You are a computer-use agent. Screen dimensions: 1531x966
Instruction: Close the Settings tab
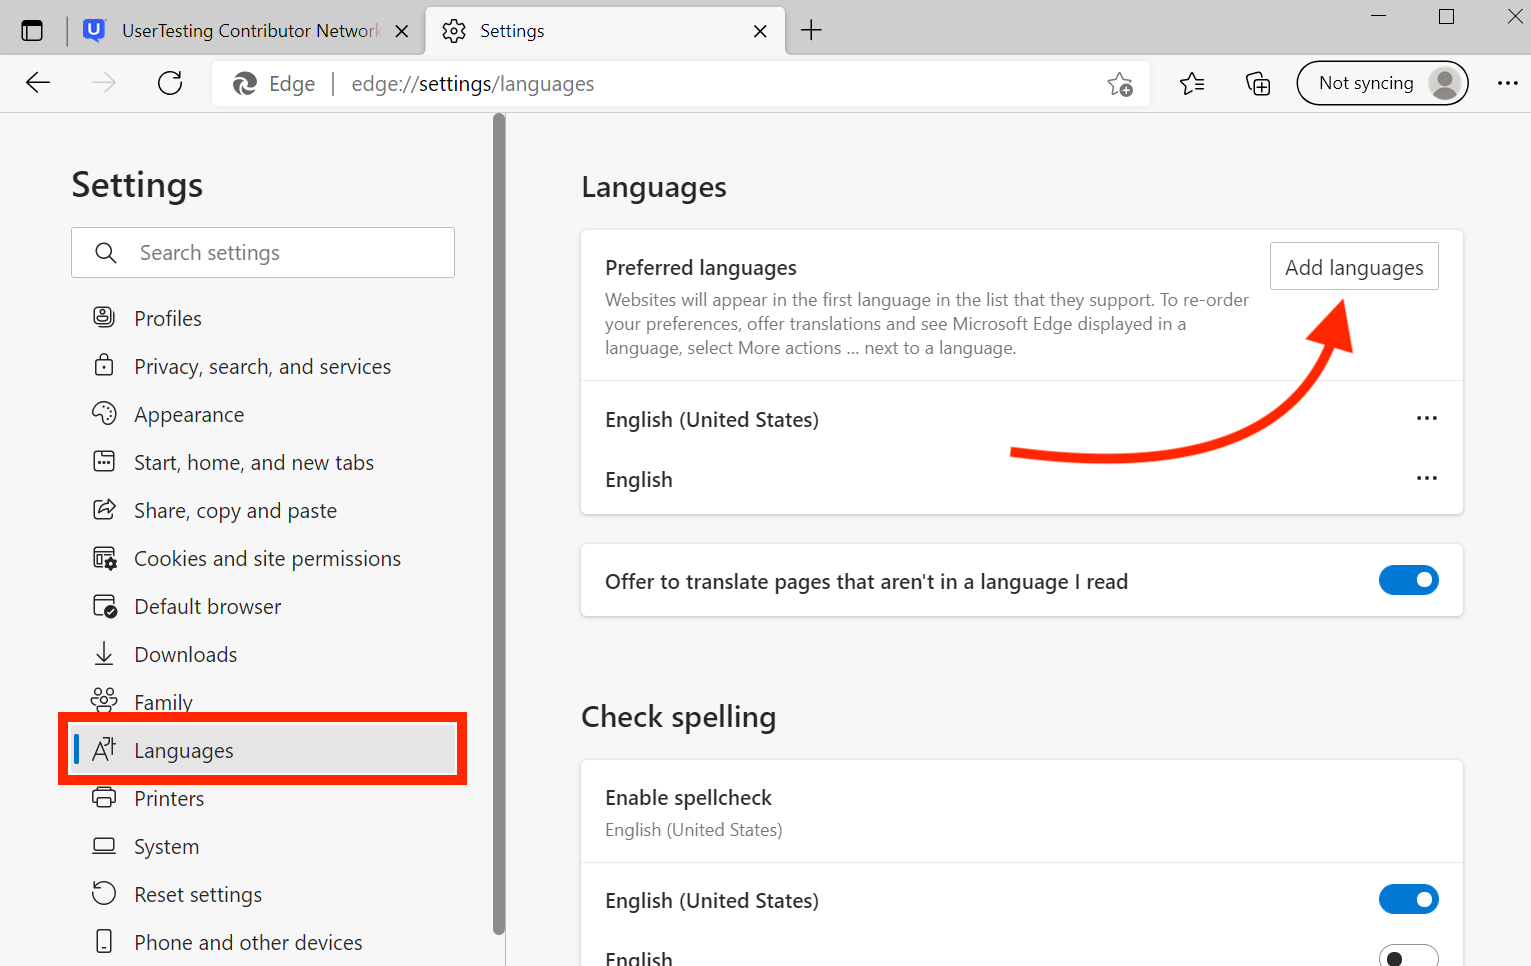pyautogui.click(x=760, y=31)
